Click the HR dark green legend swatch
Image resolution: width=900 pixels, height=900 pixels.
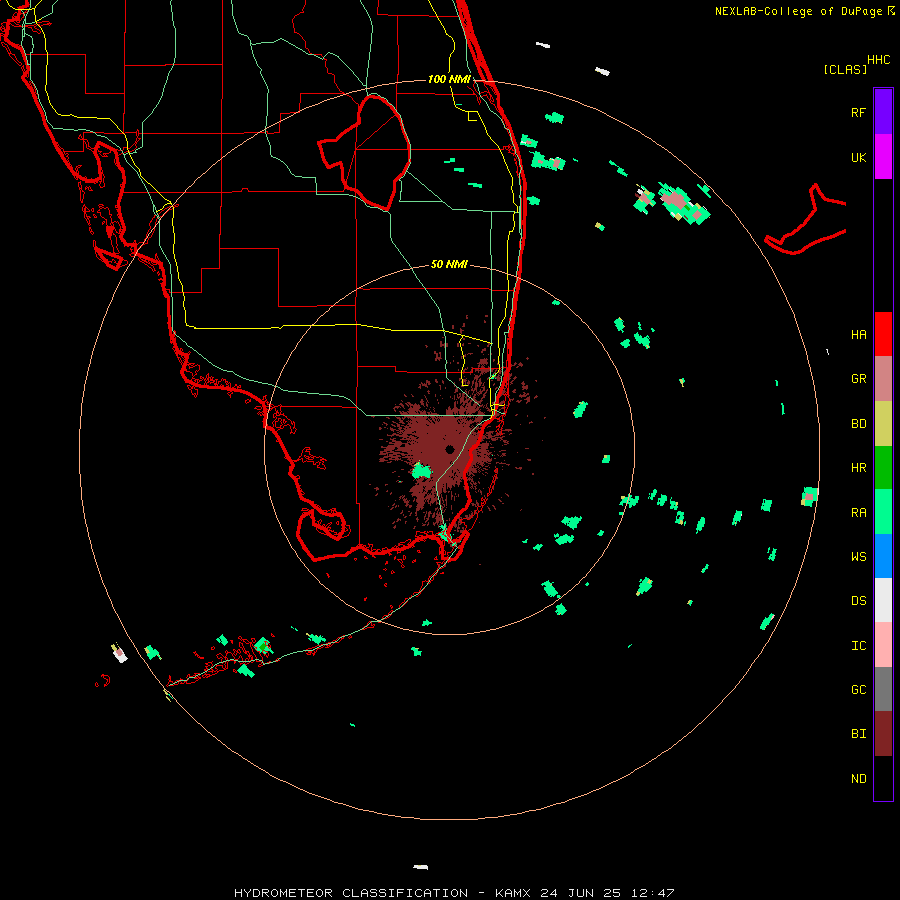point(883,468)
